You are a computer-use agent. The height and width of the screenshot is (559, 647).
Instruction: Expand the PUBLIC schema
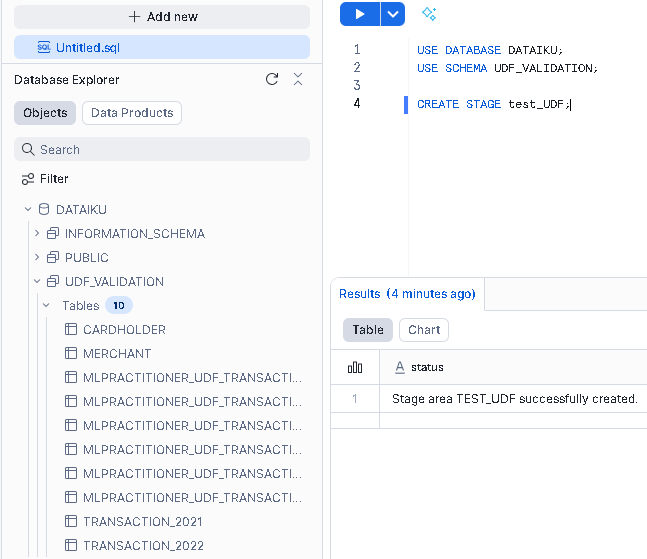pos(37,258)
